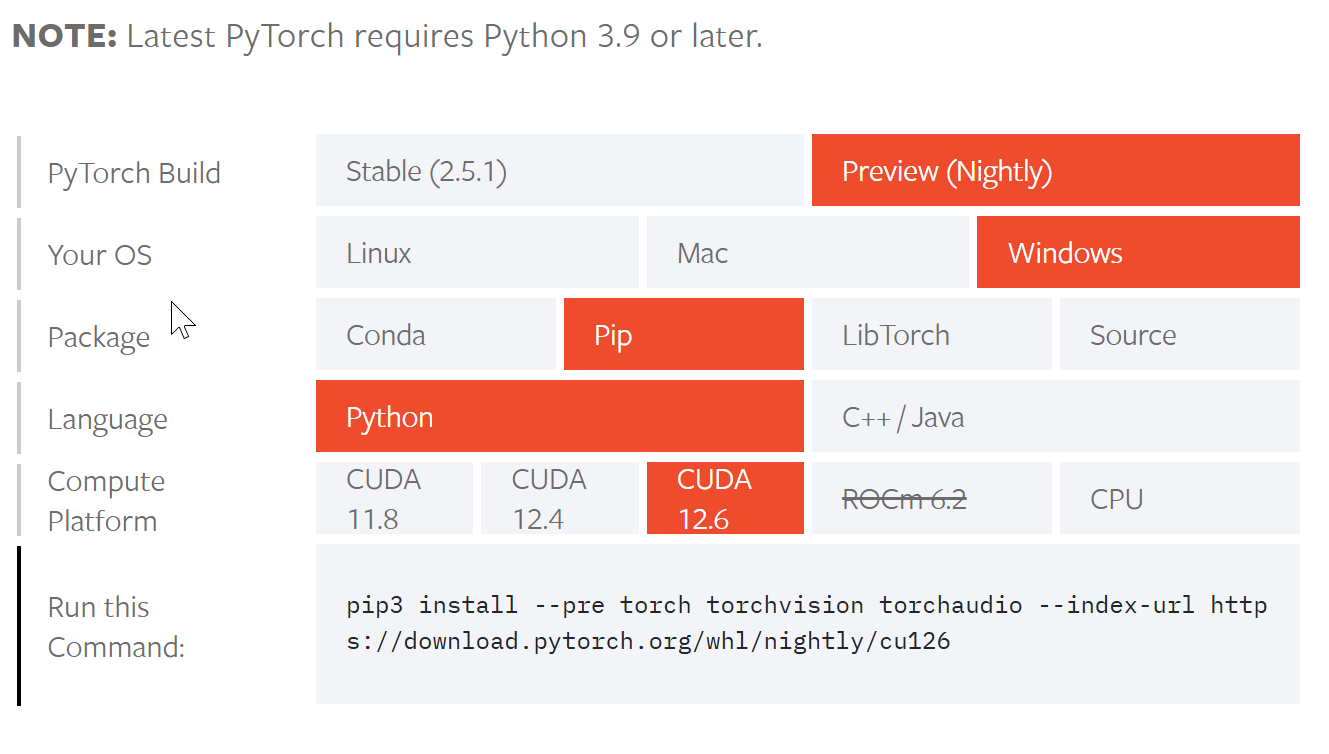Select the Source package option
Screen dimensions: 1329x754
point(1179,335)
